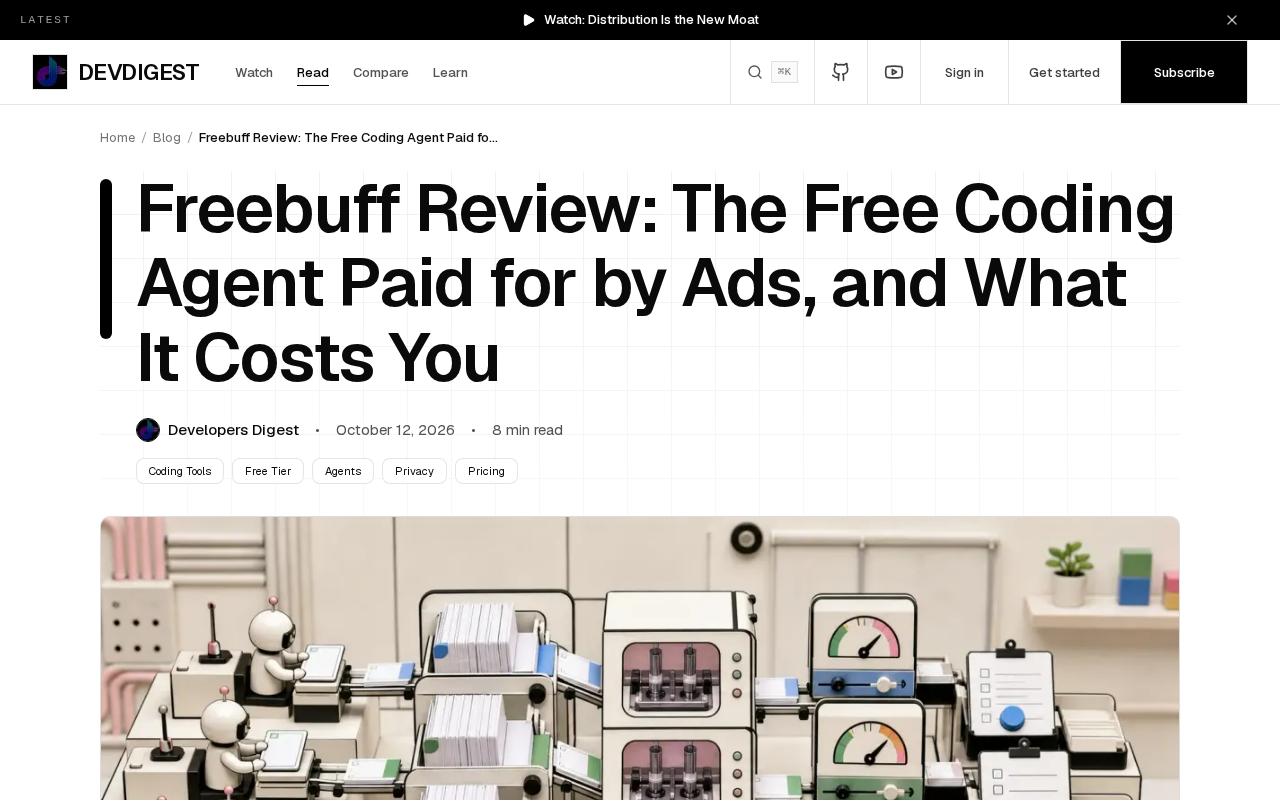This screenshot has height=800, width=1280.
Task: Click the Subscribe button
Action: [x=1184, y=72]
